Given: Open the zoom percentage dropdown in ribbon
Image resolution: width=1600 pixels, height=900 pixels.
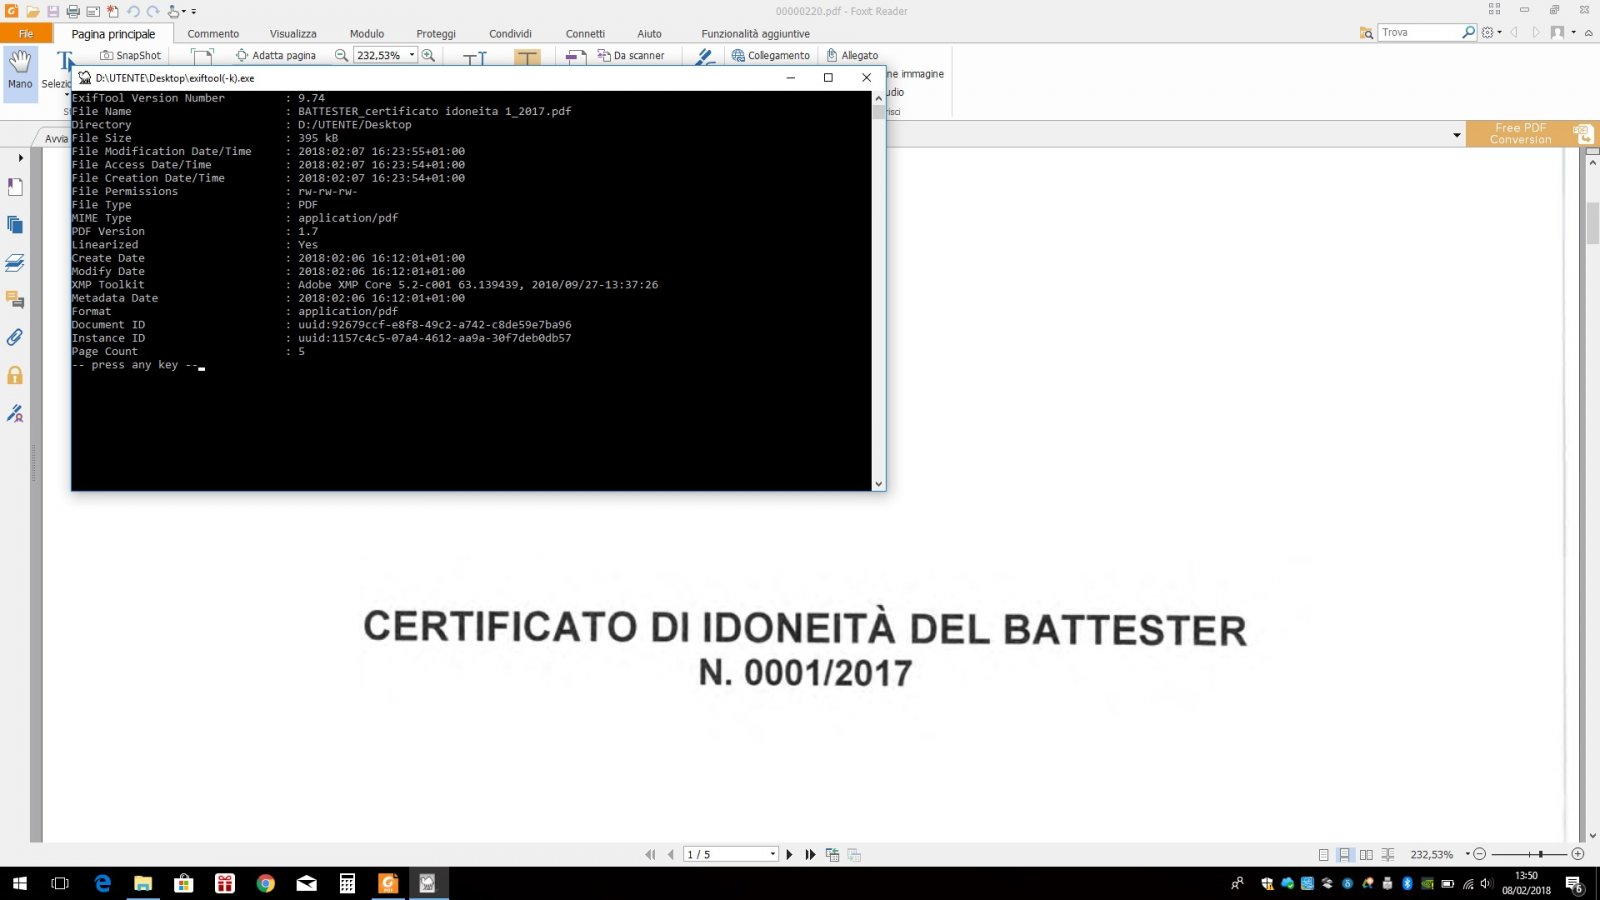Looking at the screenshot, I should click(x=411, y=55).
